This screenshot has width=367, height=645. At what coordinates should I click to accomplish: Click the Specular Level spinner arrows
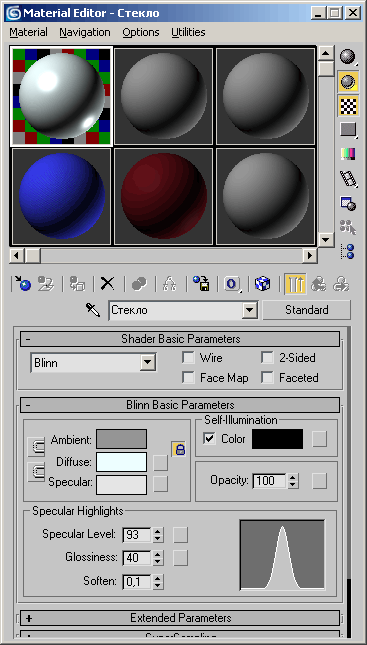158,535
